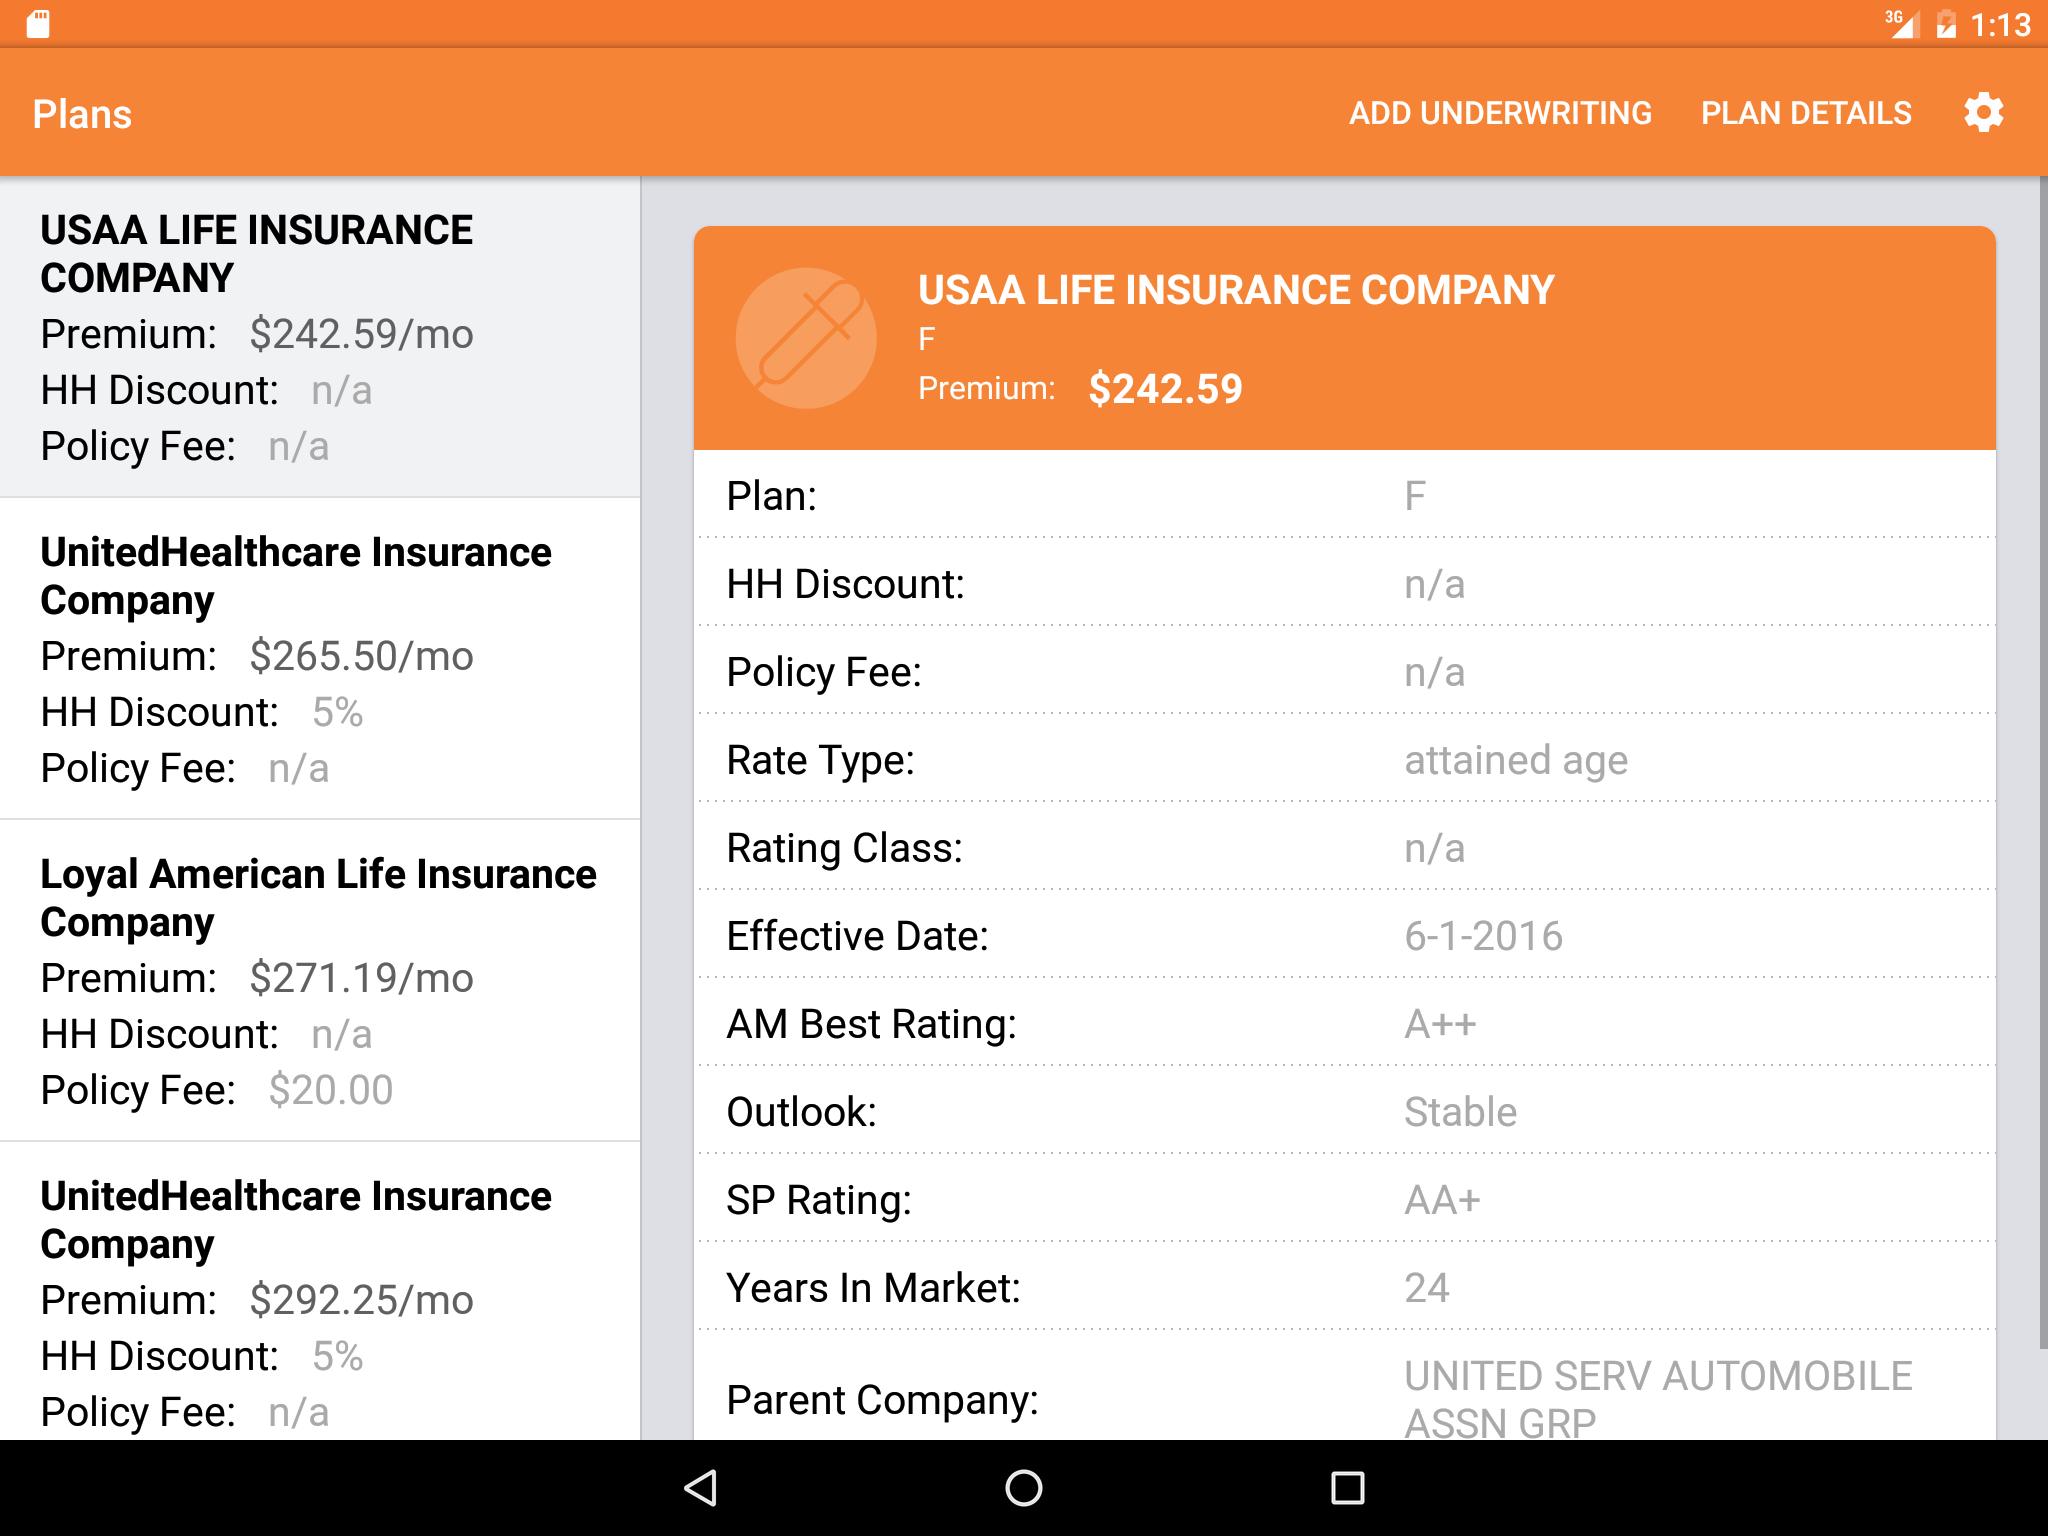This screenshot has width=2048, height=1536.
Task: Open PLAN DETAILS
Action: pos(1806,113)
